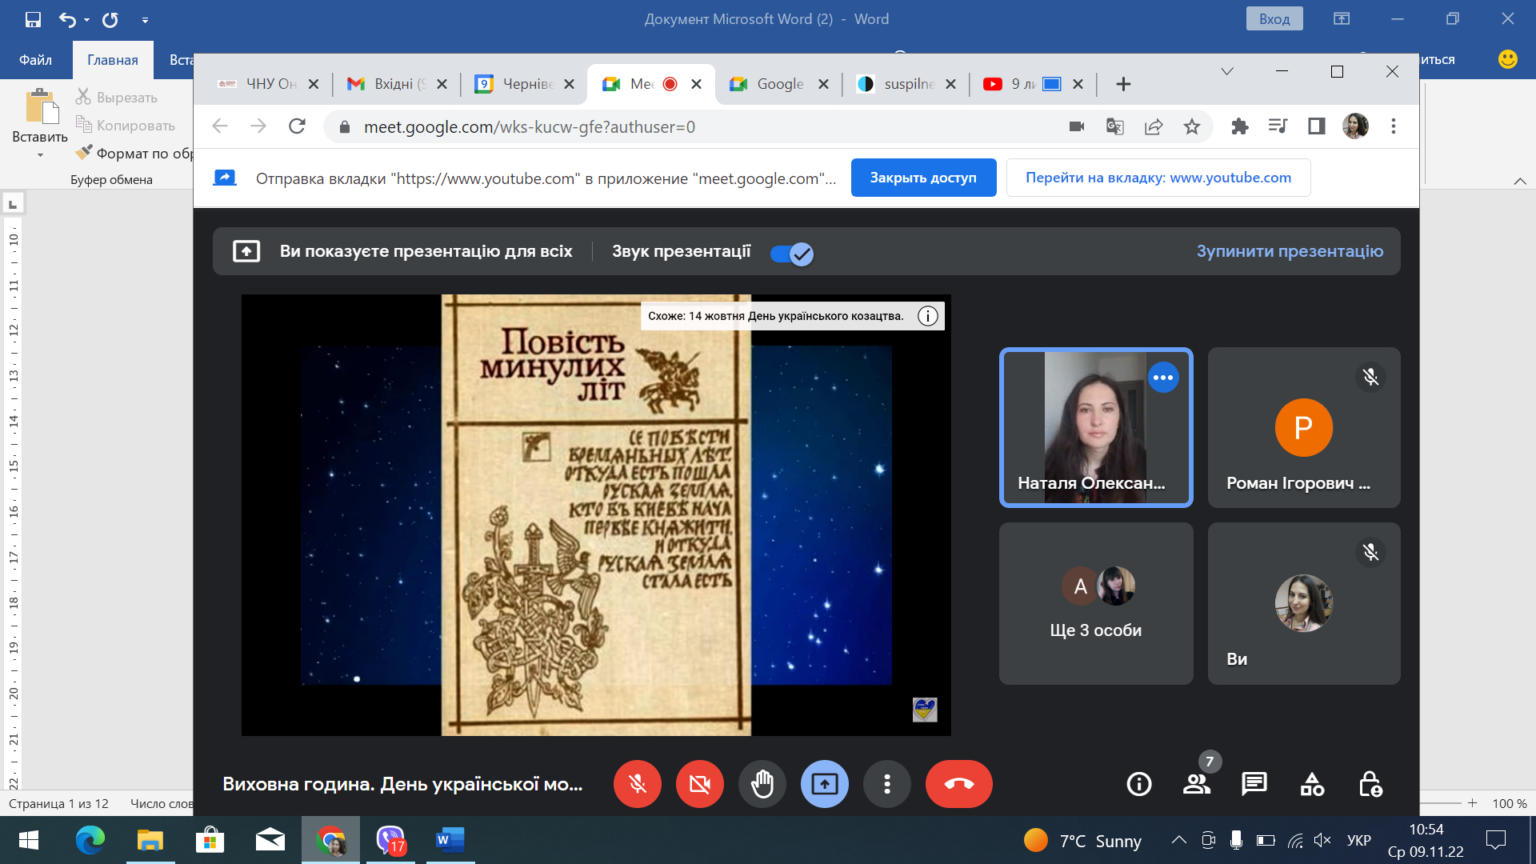Open three-dot more options in call bar
The image size is (1536, 864).
887,784
